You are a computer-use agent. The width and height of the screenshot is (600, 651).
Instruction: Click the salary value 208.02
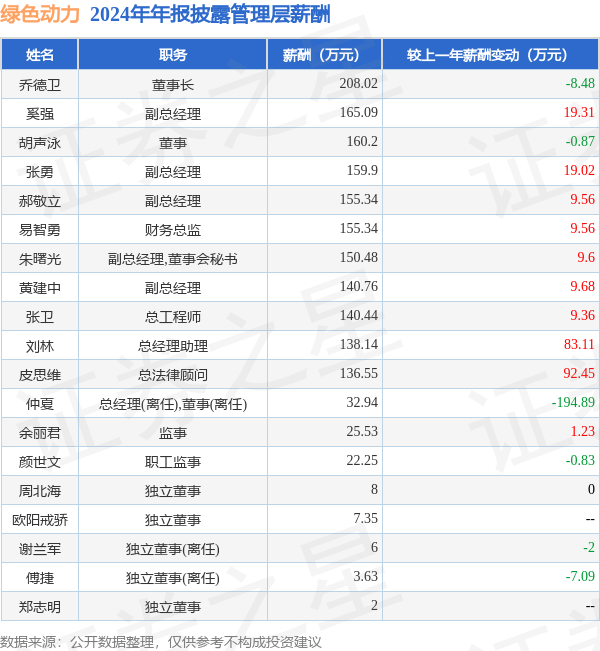click(359, 83)
